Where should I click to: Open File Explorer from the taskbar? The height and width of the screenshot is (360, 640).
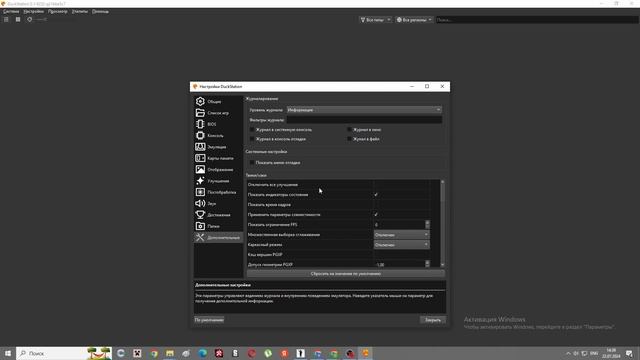coord(170,353)
